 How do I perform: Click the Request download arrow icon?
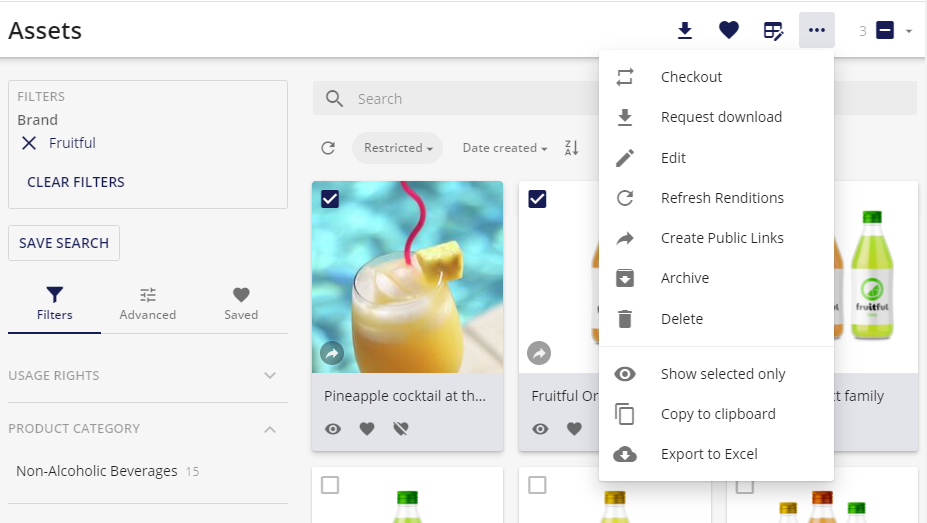(x=625, y=117)
